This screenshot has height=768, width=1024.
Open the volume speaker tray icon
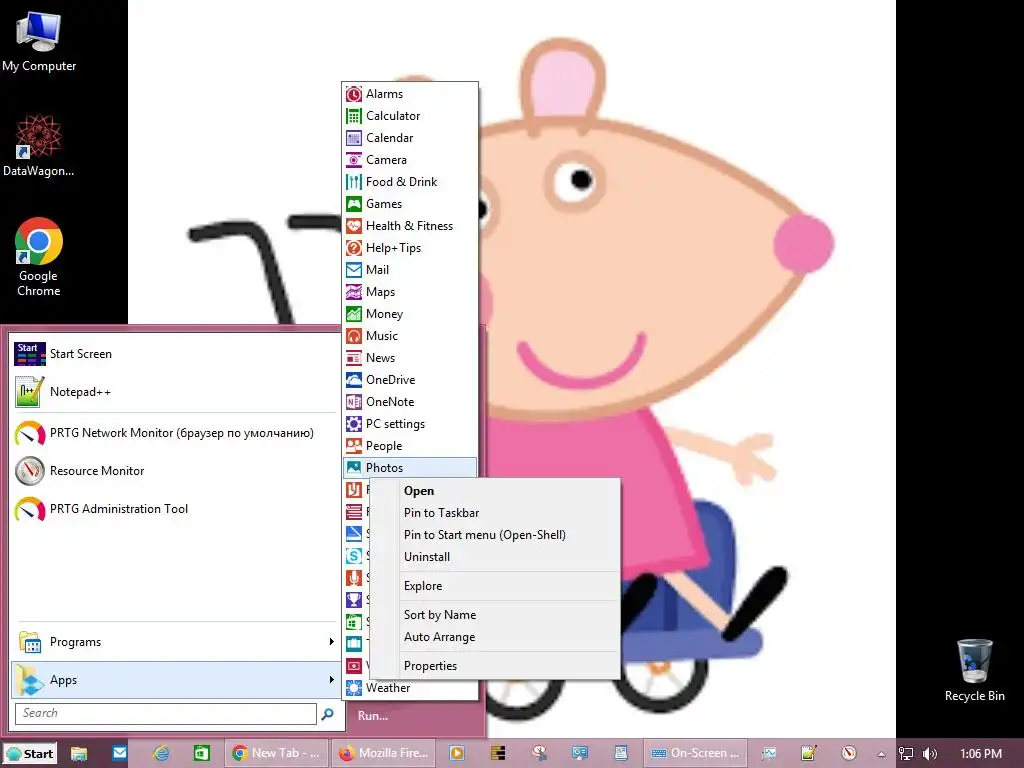tap(930, 754)
